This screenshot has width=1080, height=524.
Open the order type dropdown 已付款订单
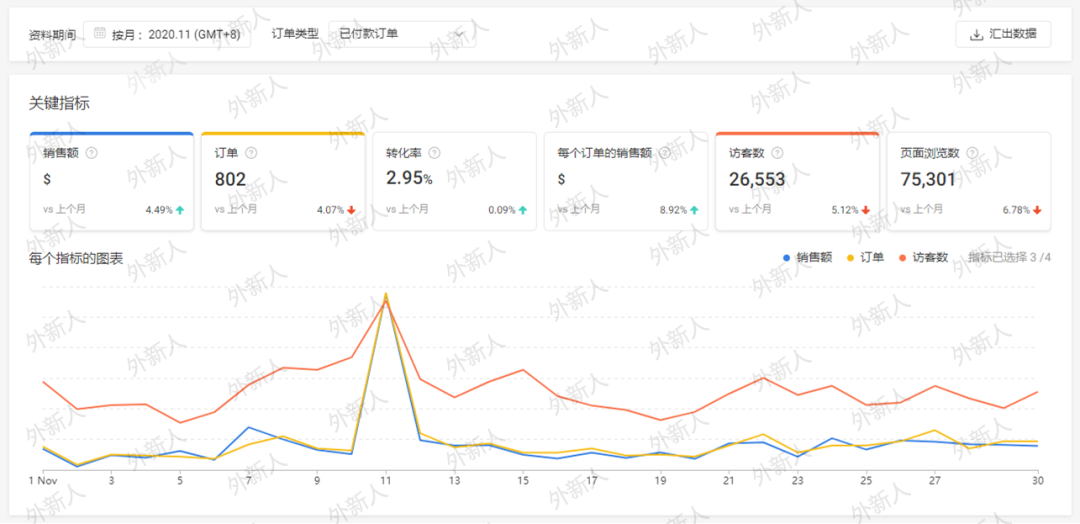tap(402, 34)
